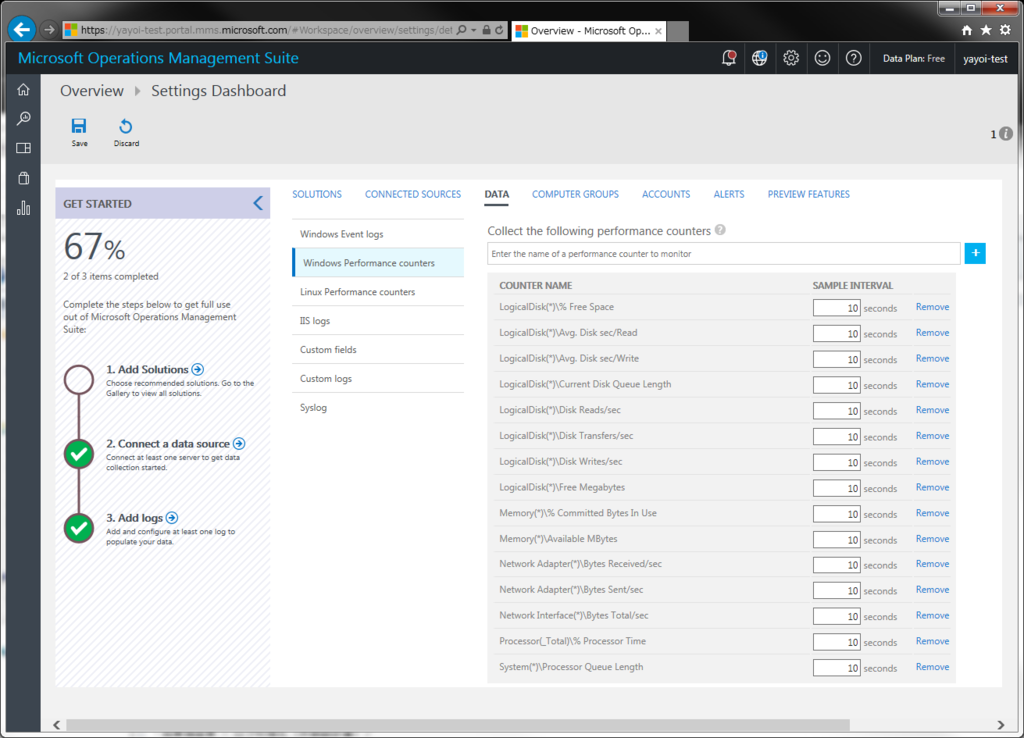1024x738 pixels.
Task: Click the arrow icon next to Add logs
Action: tap(172, 517)
